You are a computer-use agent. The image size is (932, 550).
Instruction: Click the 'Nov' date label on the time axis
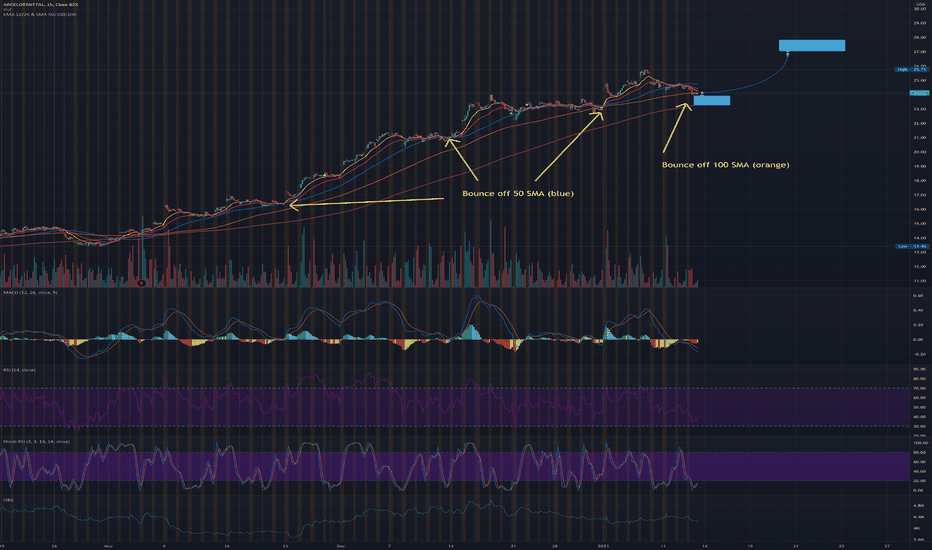(x=108, y=545)
